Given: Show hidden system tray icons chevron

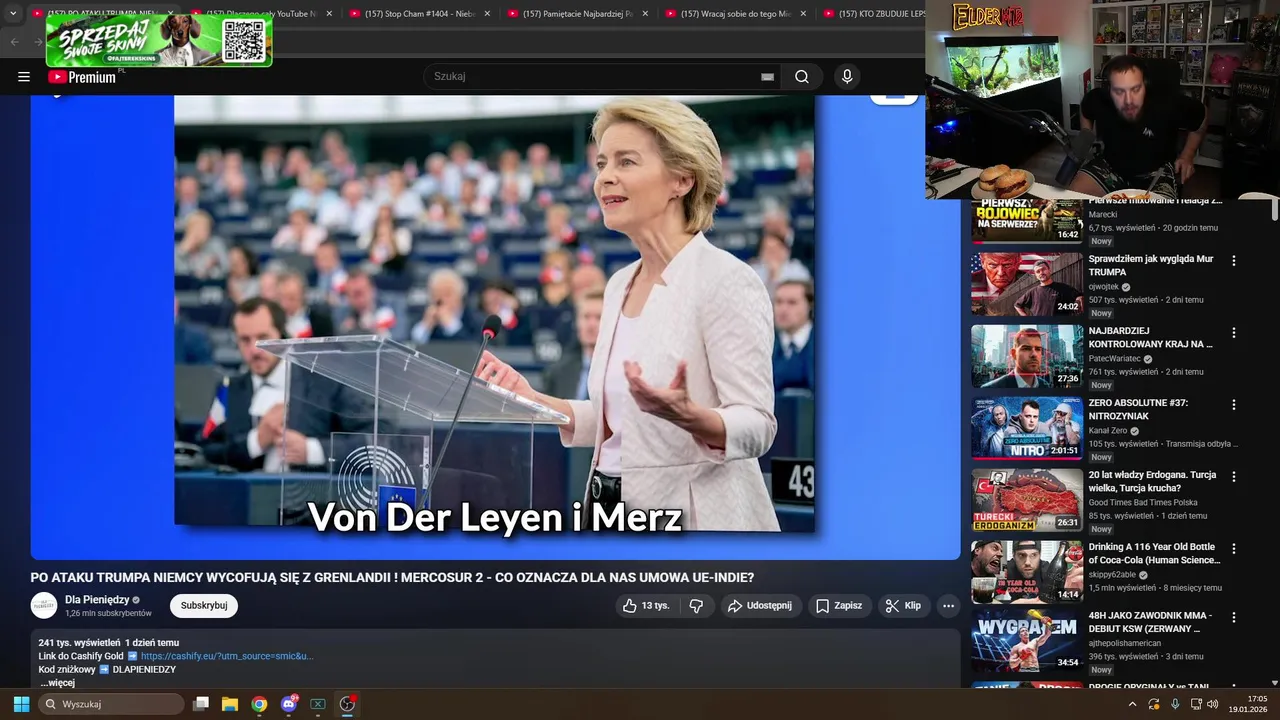Looking at the screenshot, I should (x=1132, y=704).
